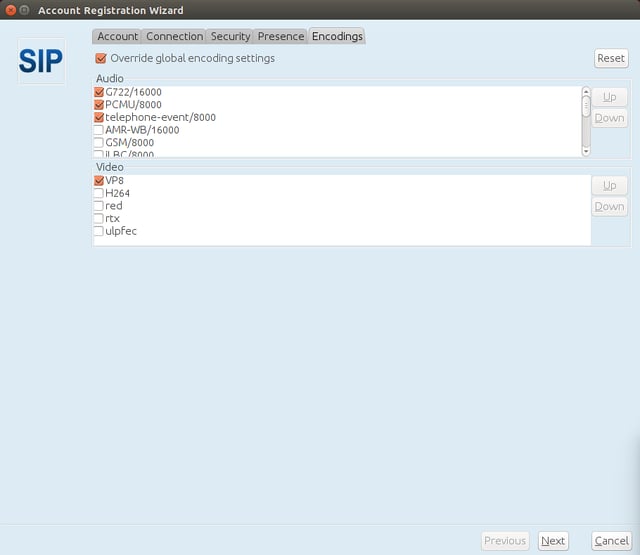Select the G722/16000 row text
This screenshot has width=640, height=555.
point(133,92)
